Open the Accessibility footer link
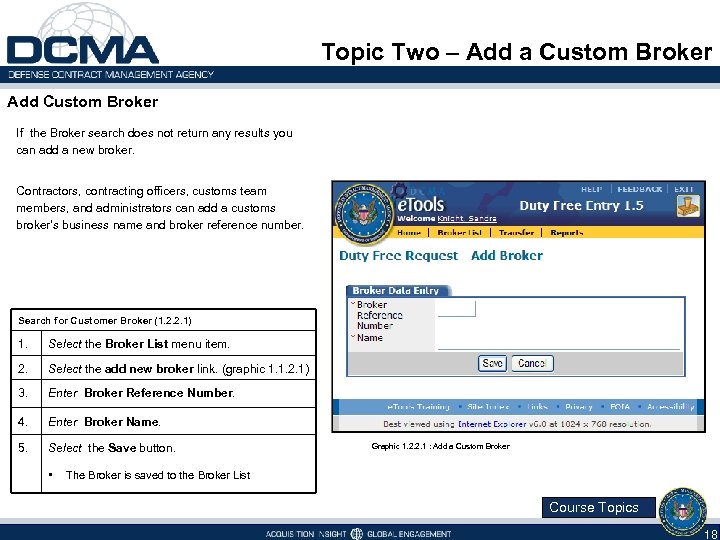 pyautogui.click(x=670, y=407)
